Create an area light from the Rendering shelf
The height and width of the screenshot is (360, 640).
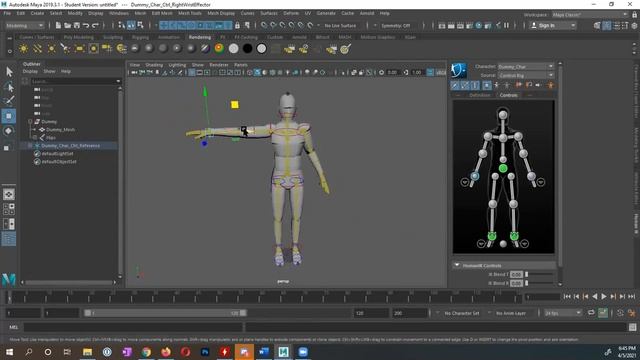(x=79, y=49)
